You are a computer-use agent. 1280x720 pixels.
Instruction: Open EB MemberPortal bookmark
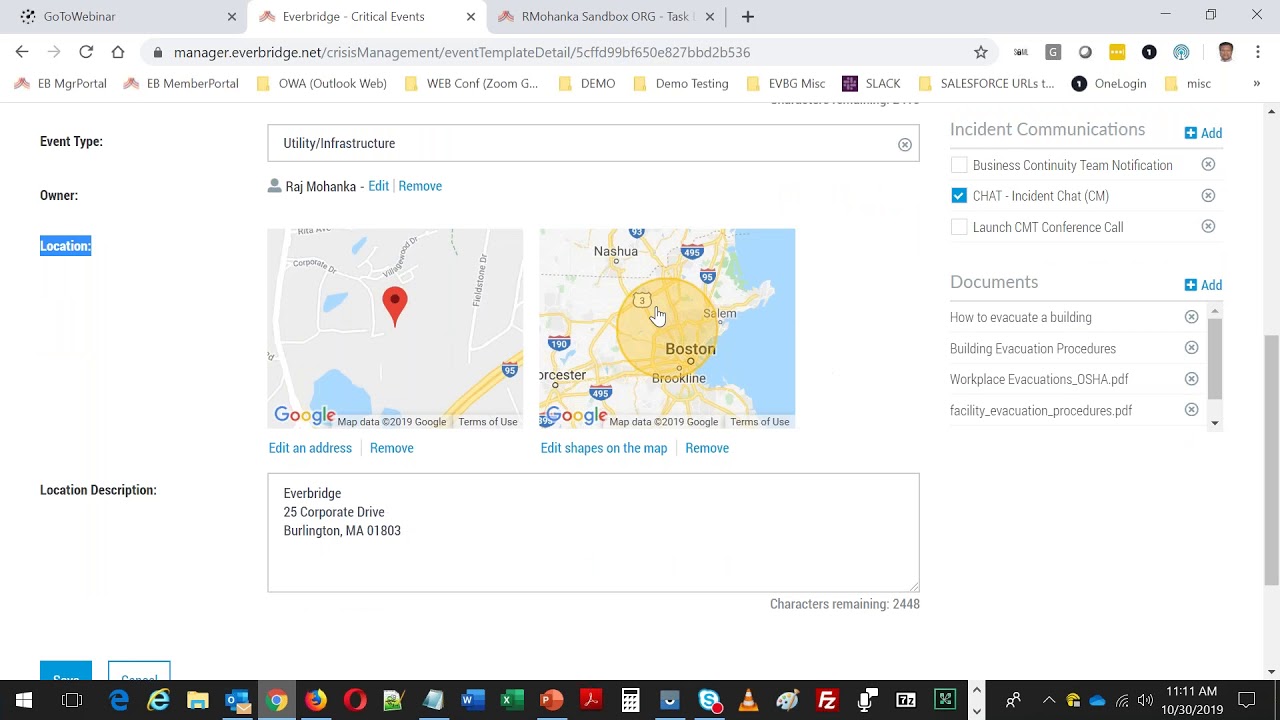pos(181,84)
